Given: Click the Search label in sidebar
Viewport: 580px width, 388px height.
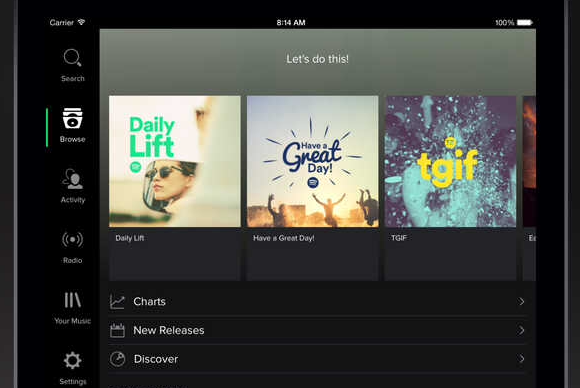Looking at the screenshot, I should [73, 78].
